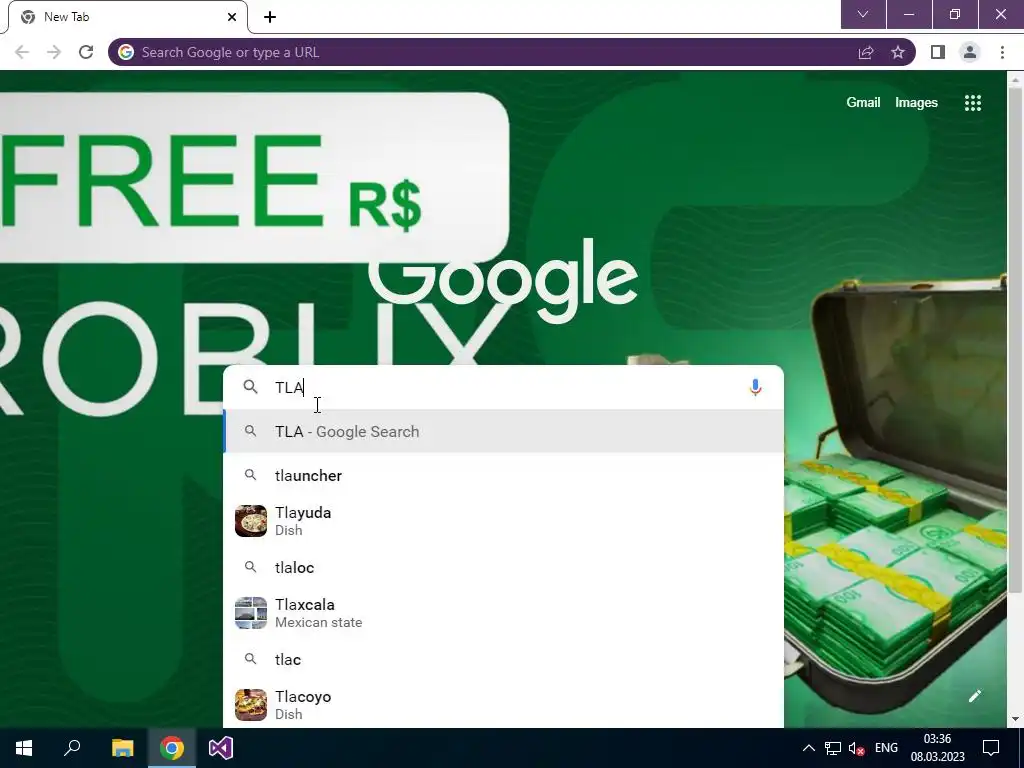Viewport: 1024px width, 768px height.
Task: Click the muted volume tray icon
Action: pos(856,748)
